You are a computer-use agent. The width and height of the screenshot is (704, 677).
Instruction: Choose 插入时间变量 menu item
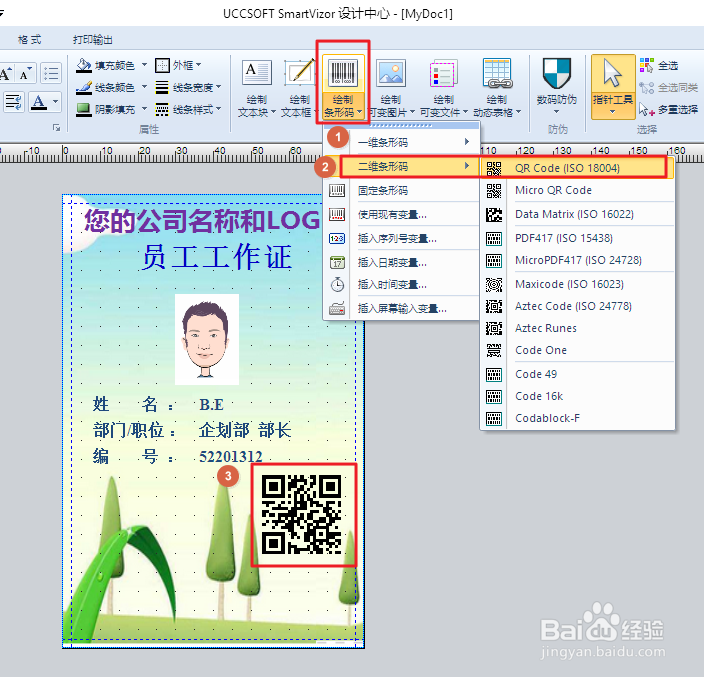point(401,284)
